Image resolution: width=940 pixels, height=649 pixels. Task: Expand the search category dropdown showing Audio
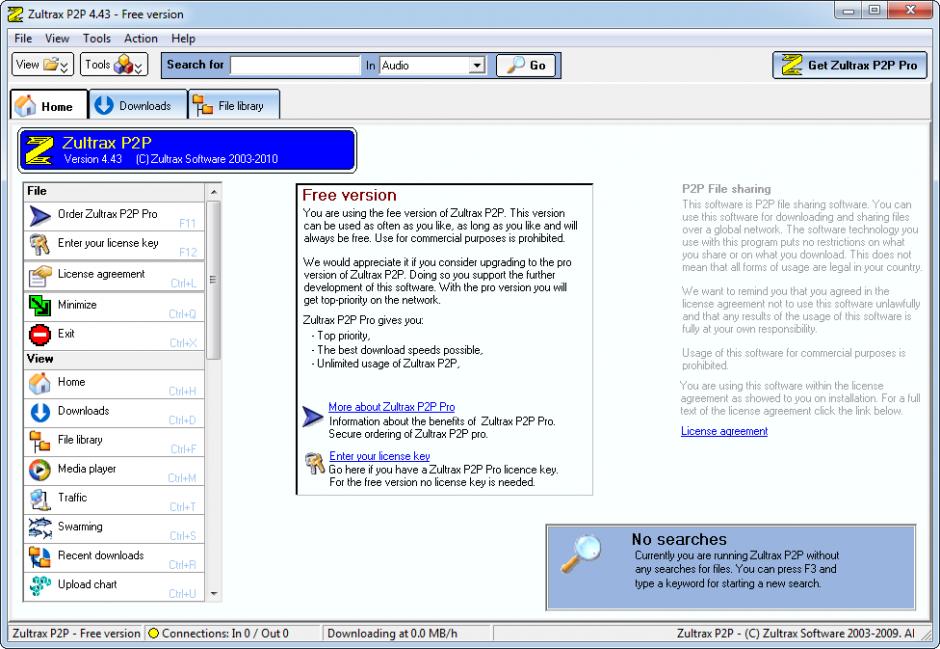click(477, 65)
